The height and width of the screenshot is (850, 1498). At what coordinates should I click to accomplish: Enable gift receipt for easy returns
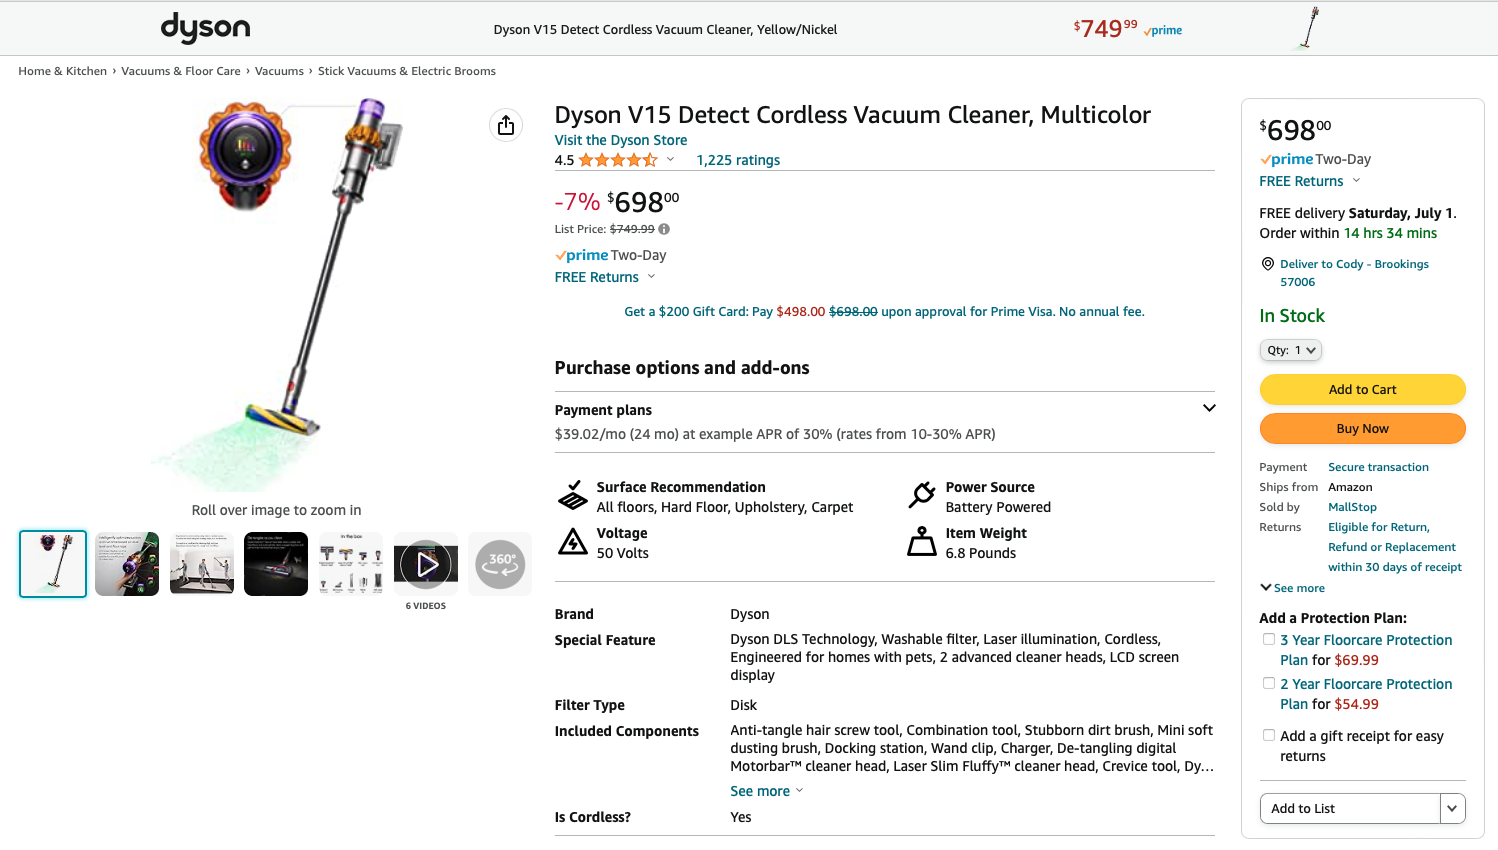point(1269,736)
